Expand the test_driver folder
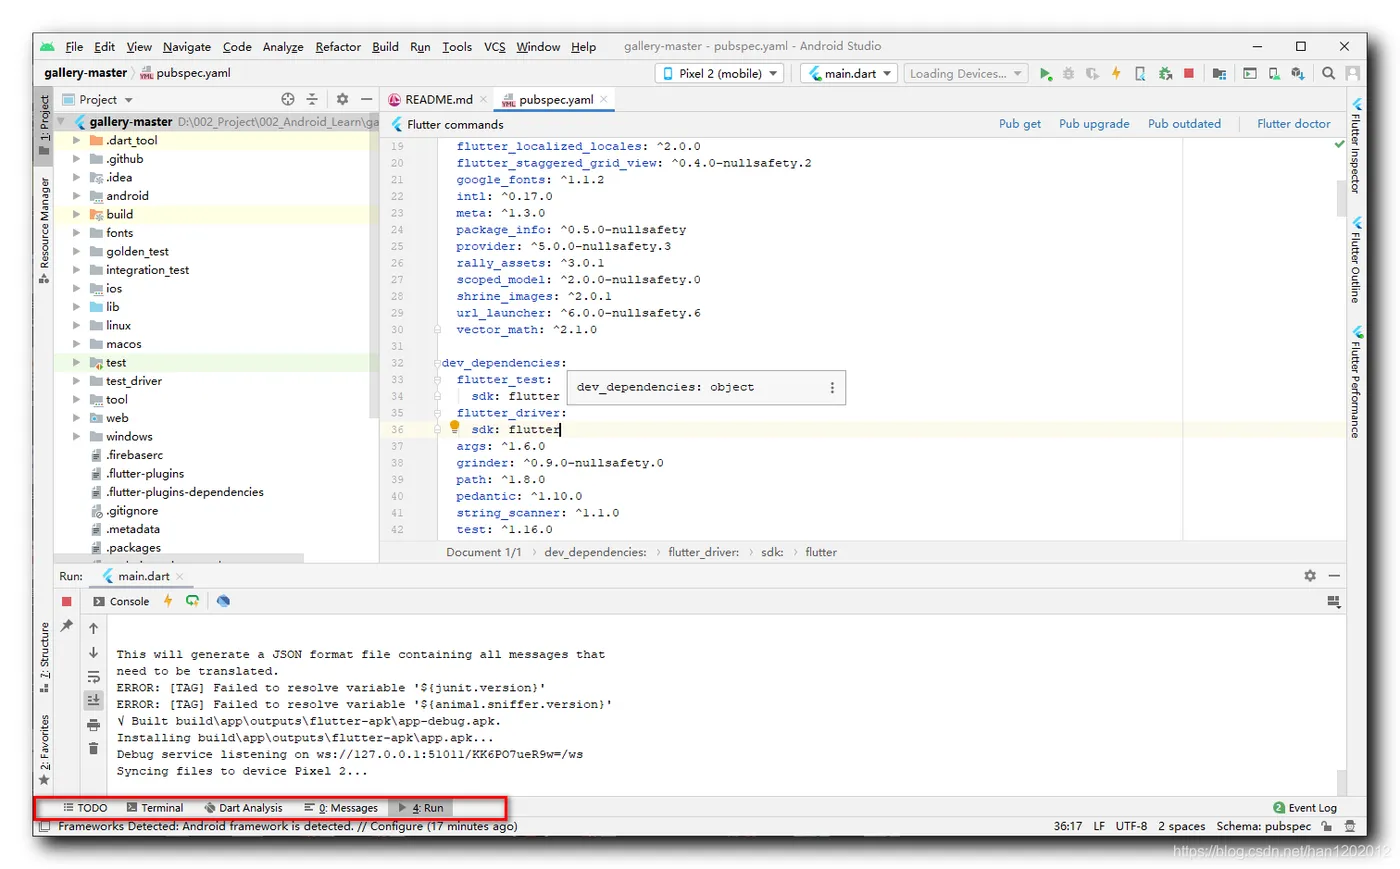Viewport: 1400px width, 869px height. 76,381
